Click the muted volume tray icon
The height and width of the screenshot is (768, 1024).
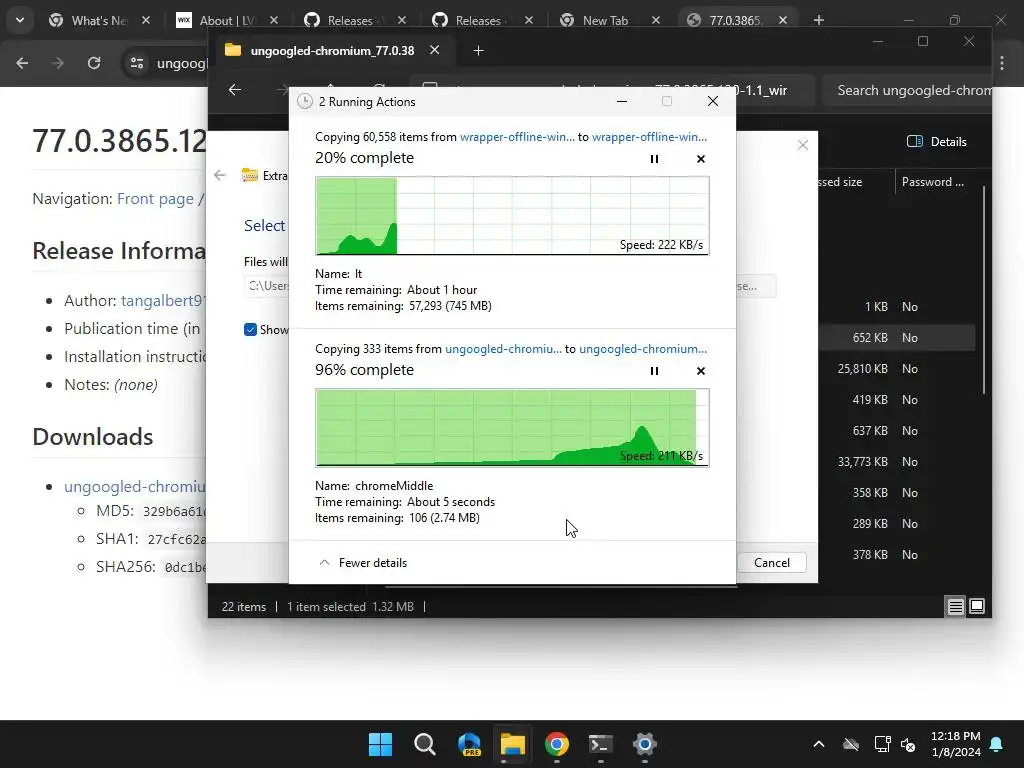tap(908, 744)
